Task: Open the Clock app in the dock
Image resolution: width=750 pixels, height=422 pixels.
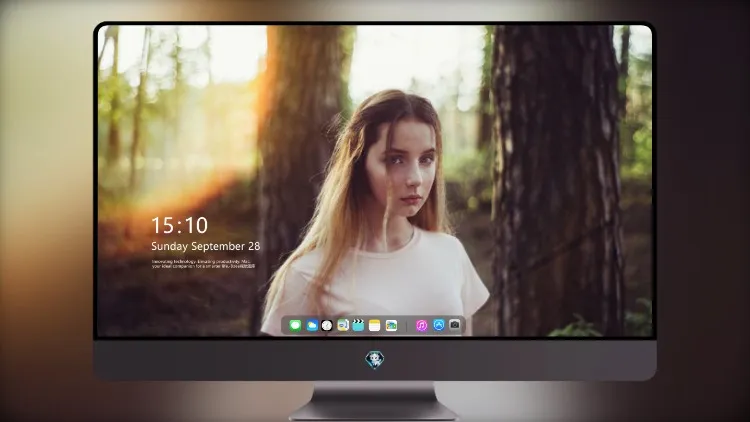Action: tap(327, 326)
